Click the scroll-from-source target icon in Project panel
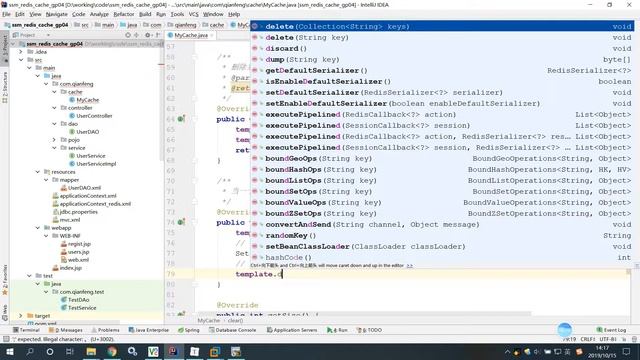The width and height of the screenshot is (640, 360). (128, 35)
